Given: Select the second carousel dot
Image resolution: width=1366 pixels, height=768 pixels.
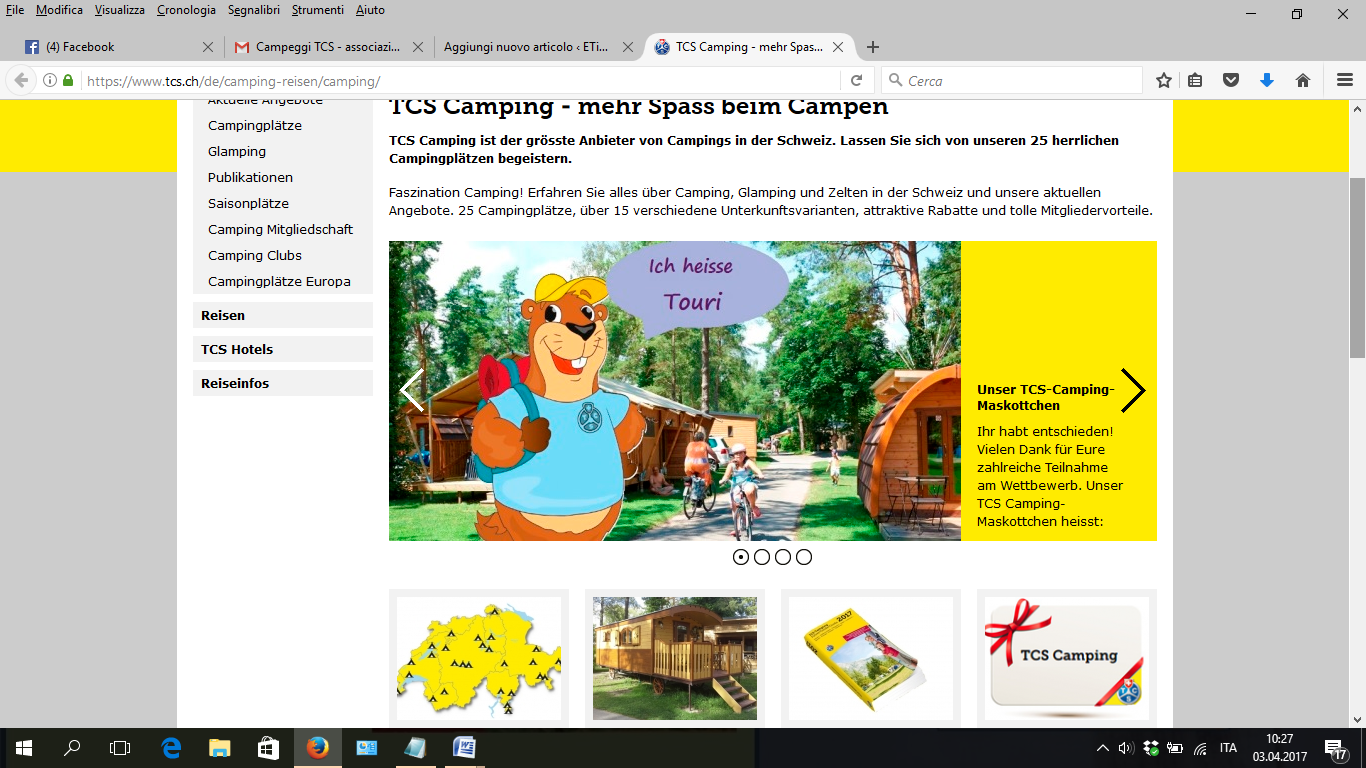Looking at the screenshot, I should pos(762,557).
